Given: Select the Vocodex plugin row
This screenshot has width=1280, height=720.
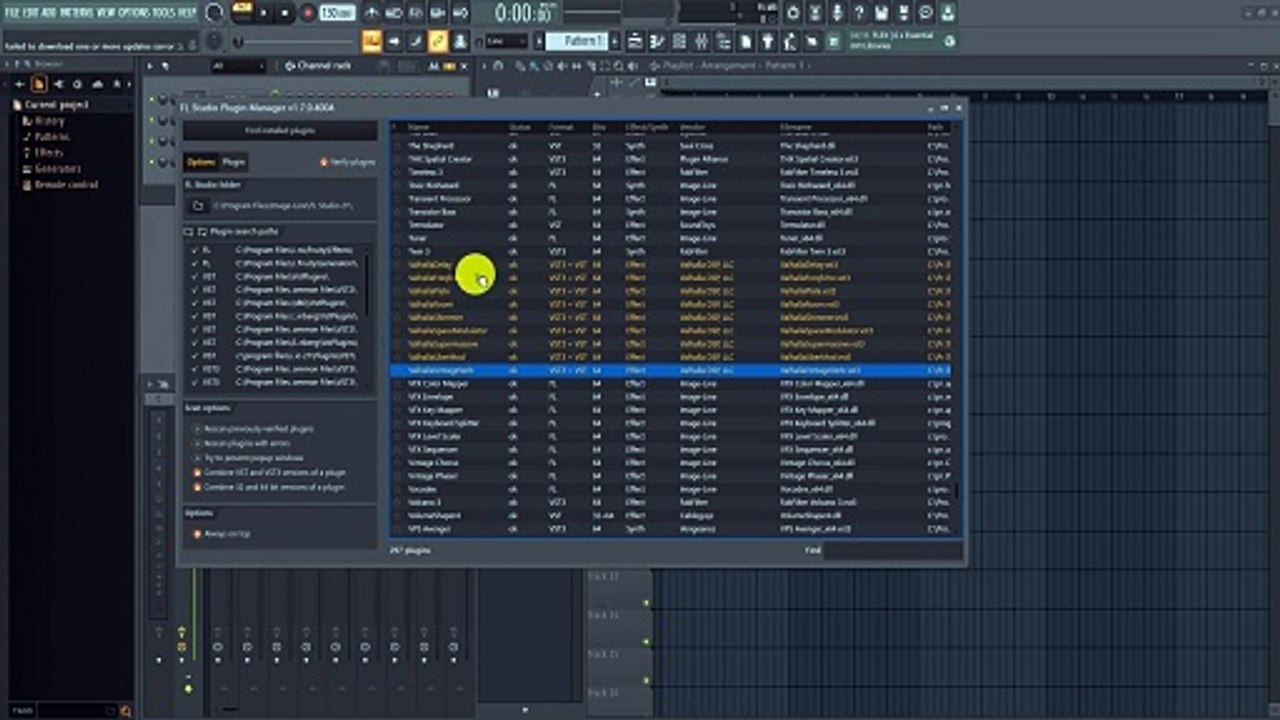Looking at the screenshot, I should tap(670, 489).
